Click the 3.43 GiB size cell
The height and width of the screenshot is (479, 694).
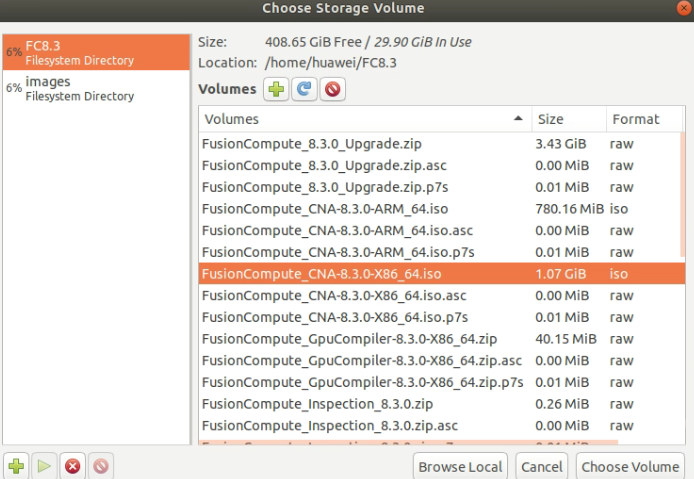(560, 144)
